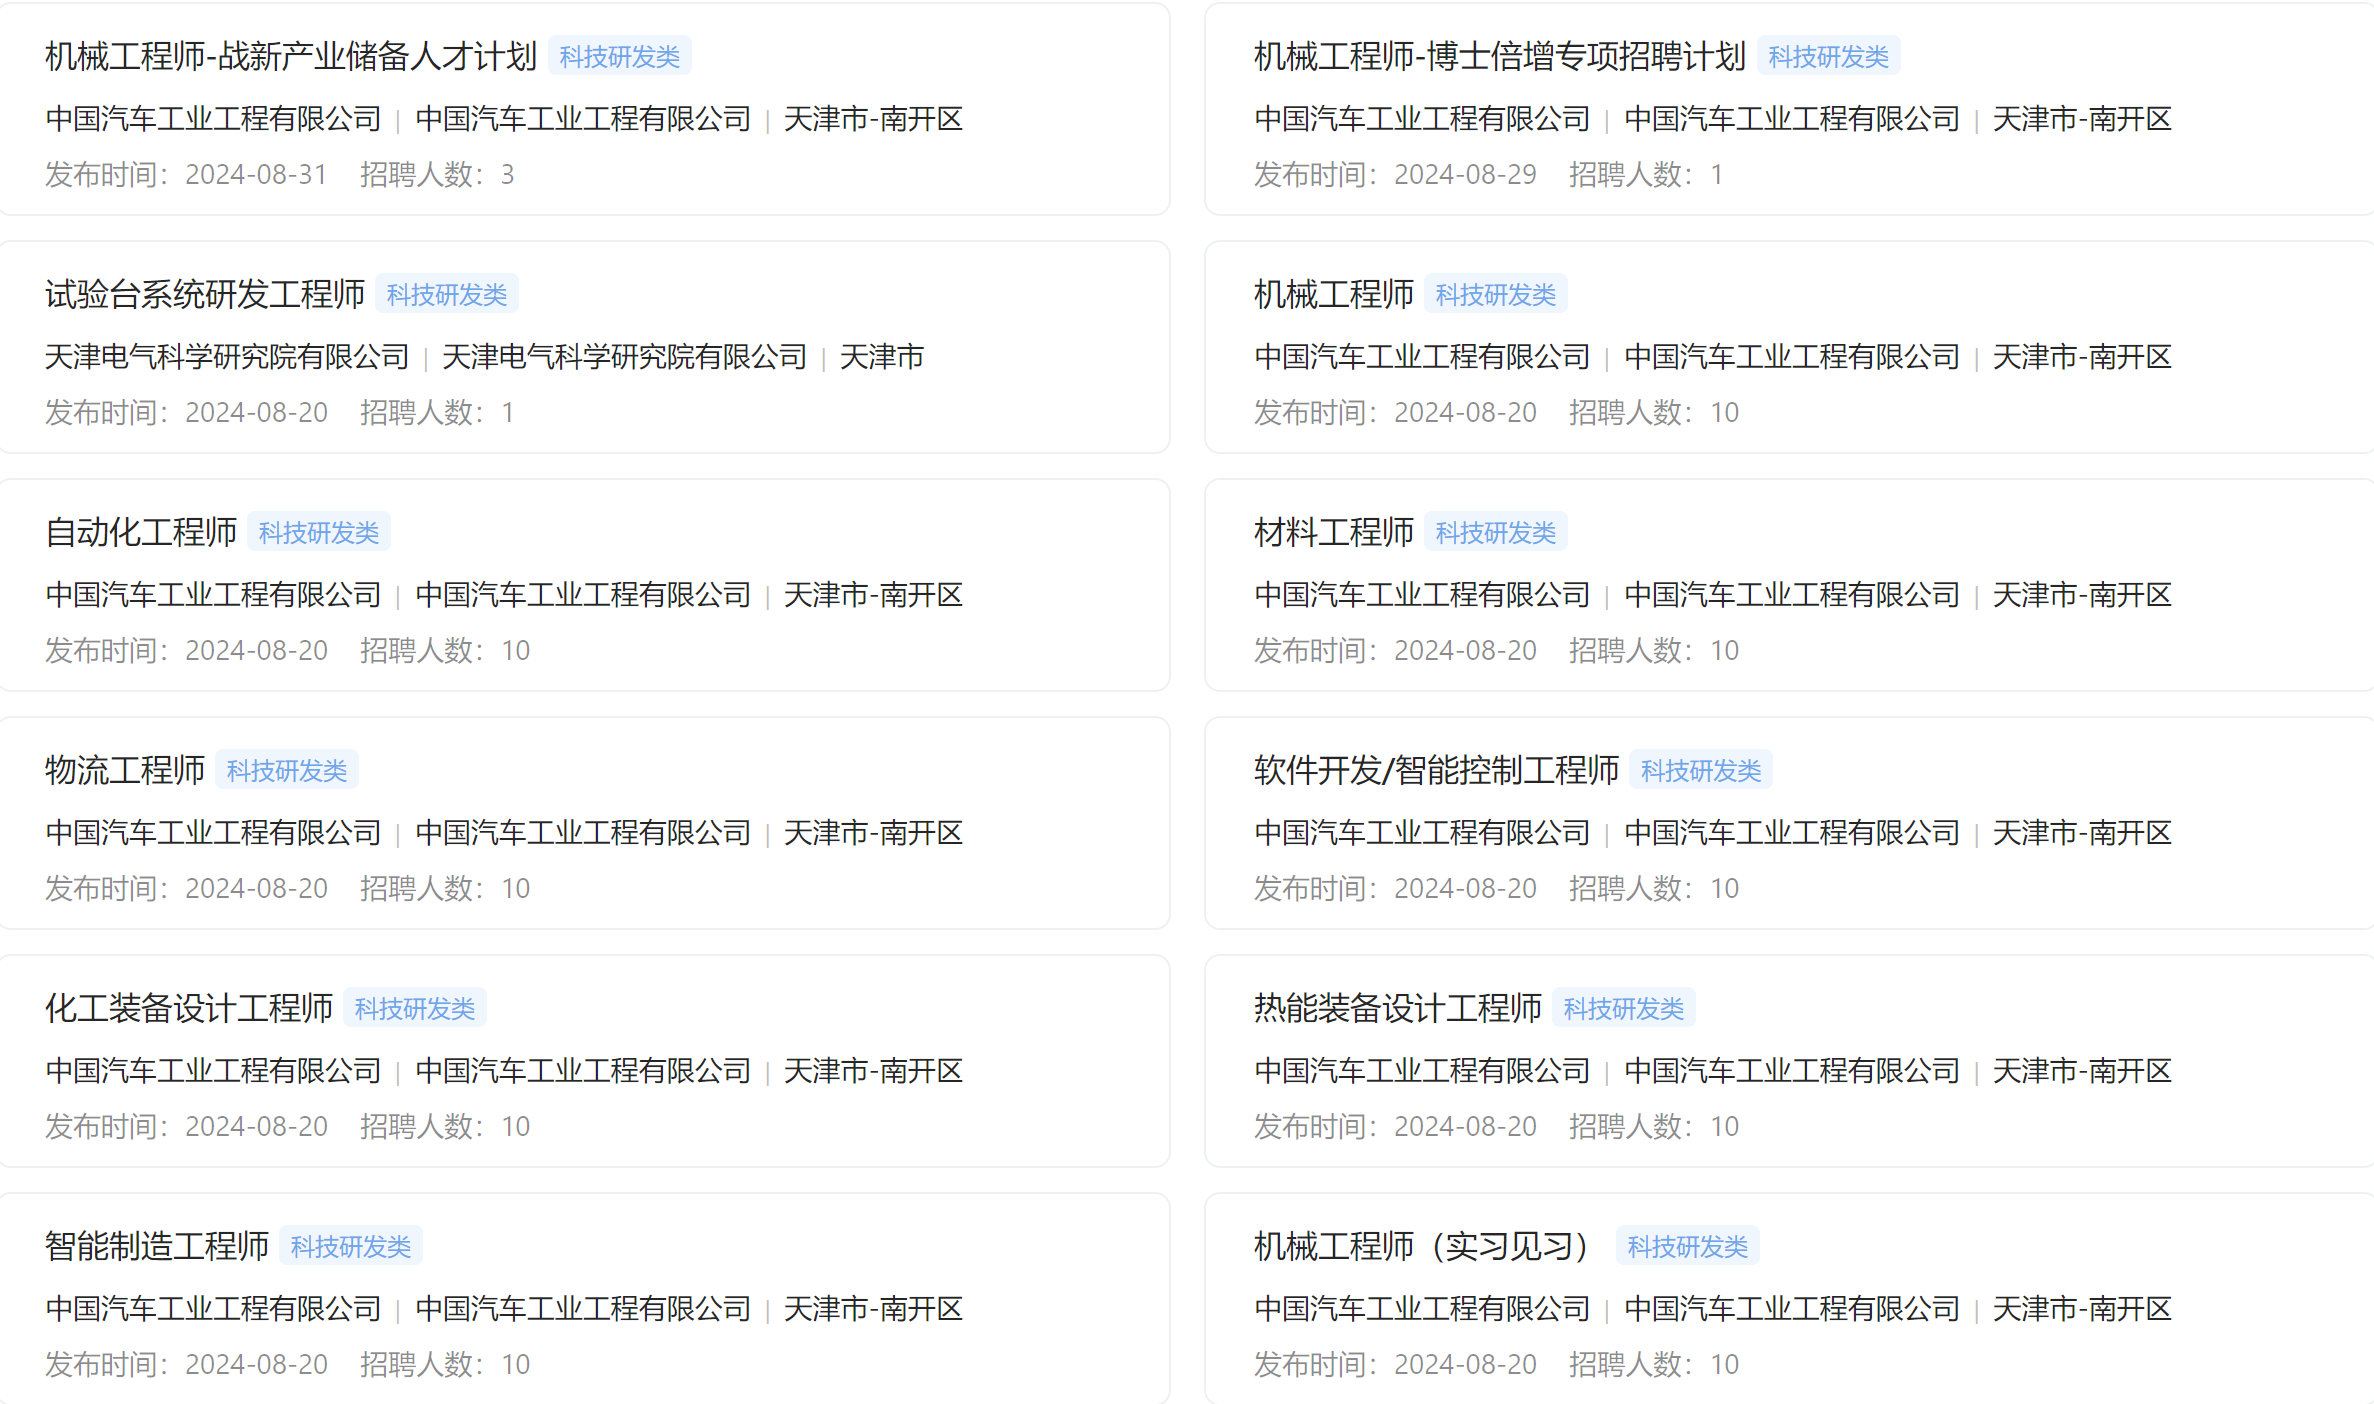Click 科技研发类 tag on 战新产业储备人才计划

[x=620, y=57]
